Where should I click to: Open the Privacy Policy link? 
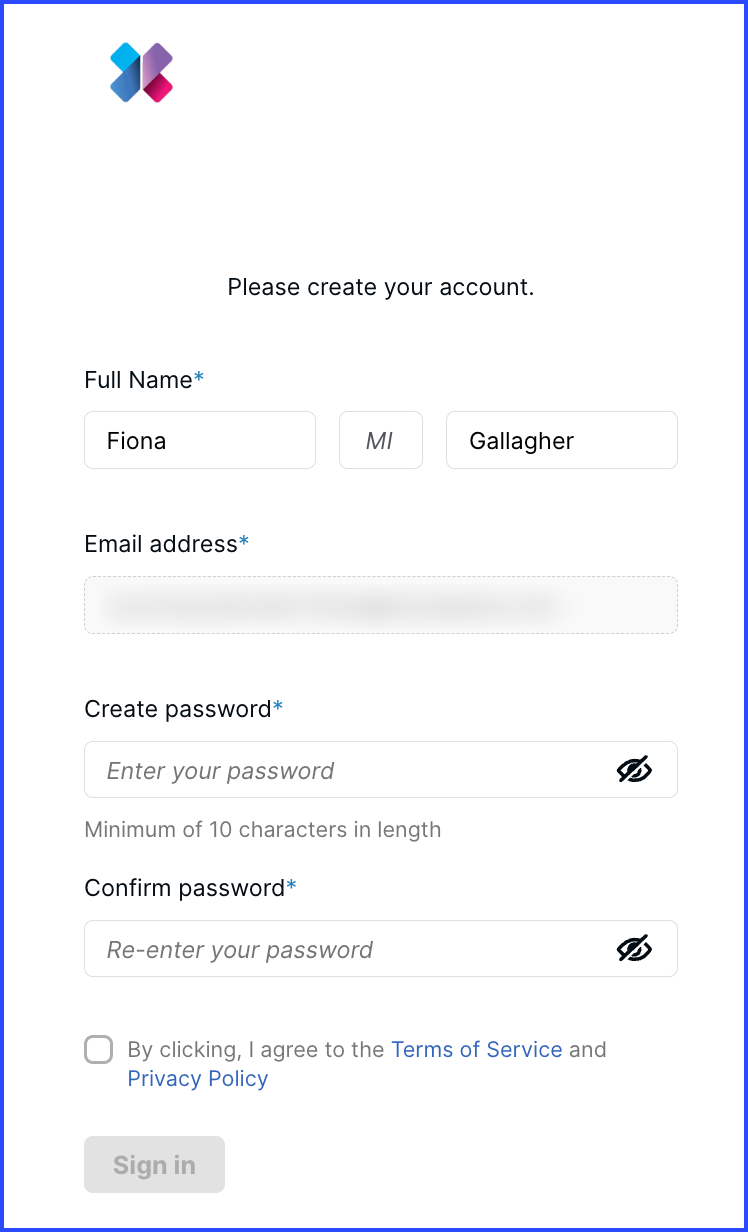[198, 1079]
